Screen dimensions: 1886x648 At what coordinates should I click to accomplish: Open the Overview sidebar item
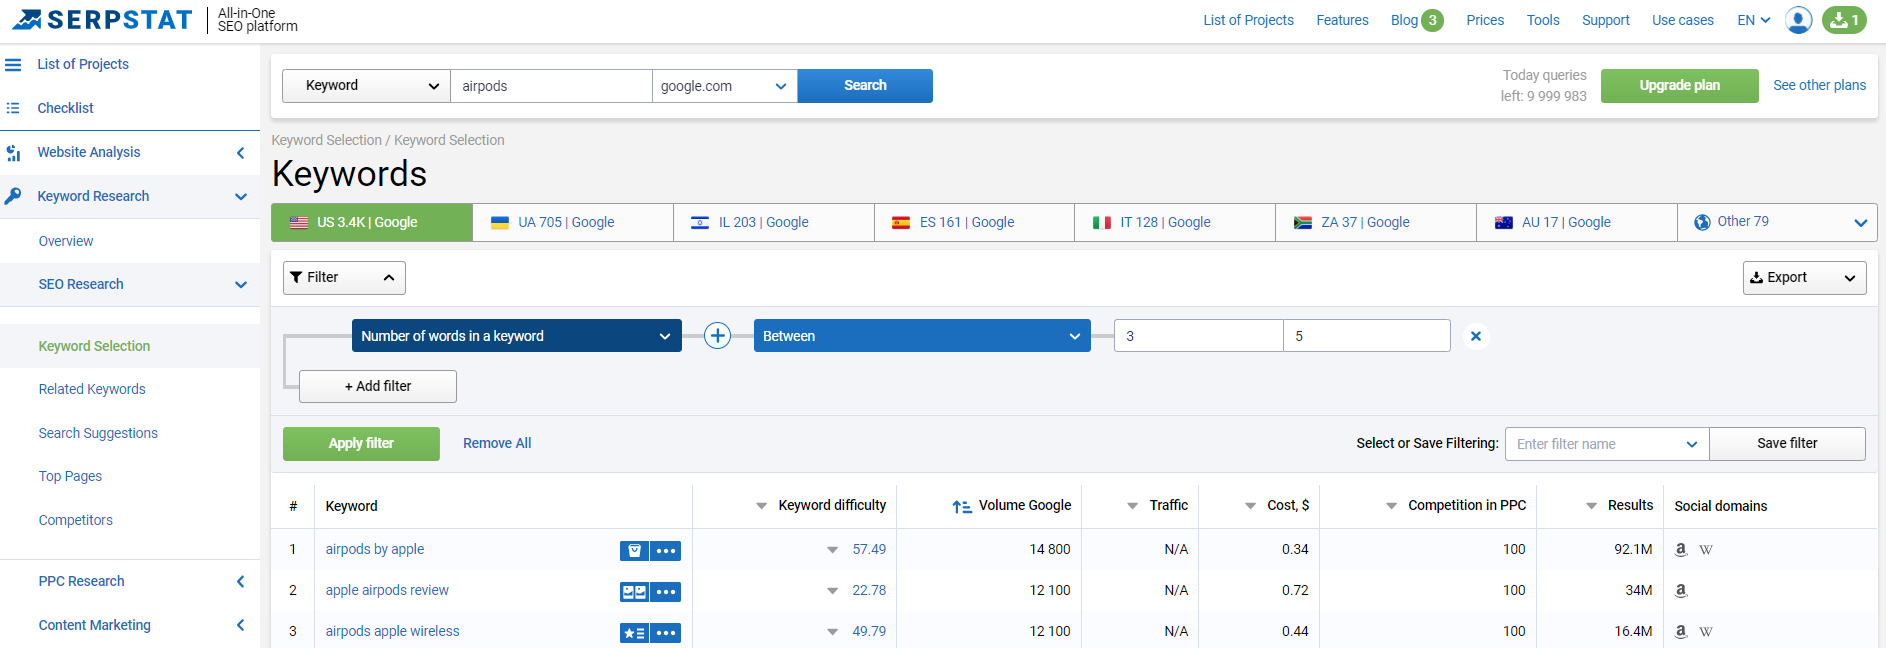[x=66, y=241]
